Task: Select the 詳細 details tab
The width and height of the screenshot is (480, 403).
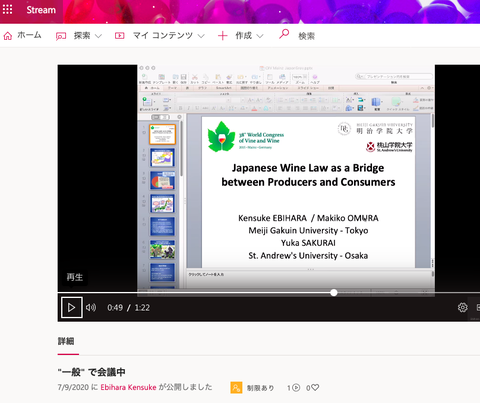Action: click(66, 341)
